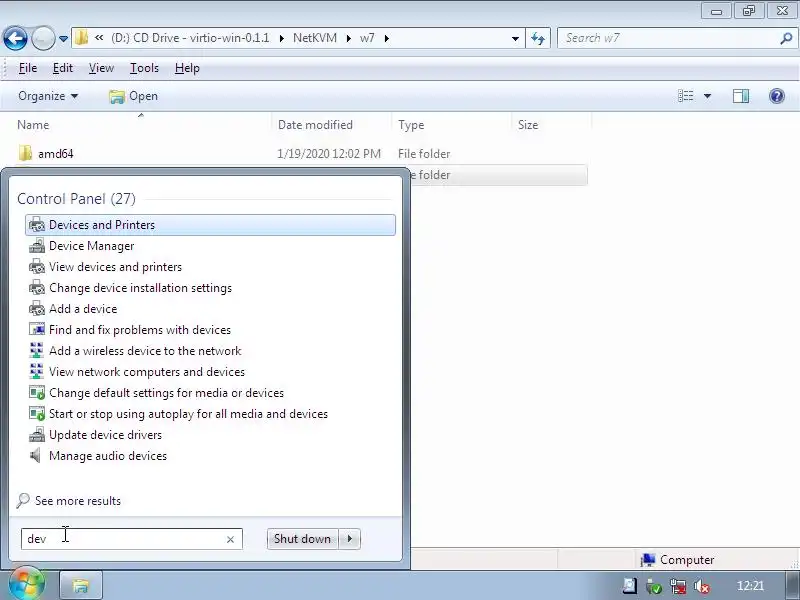Image resolution: width=800 pixels, height=600 pixels.
Task: Click the search magnifier icon
Action: [786, 38]
